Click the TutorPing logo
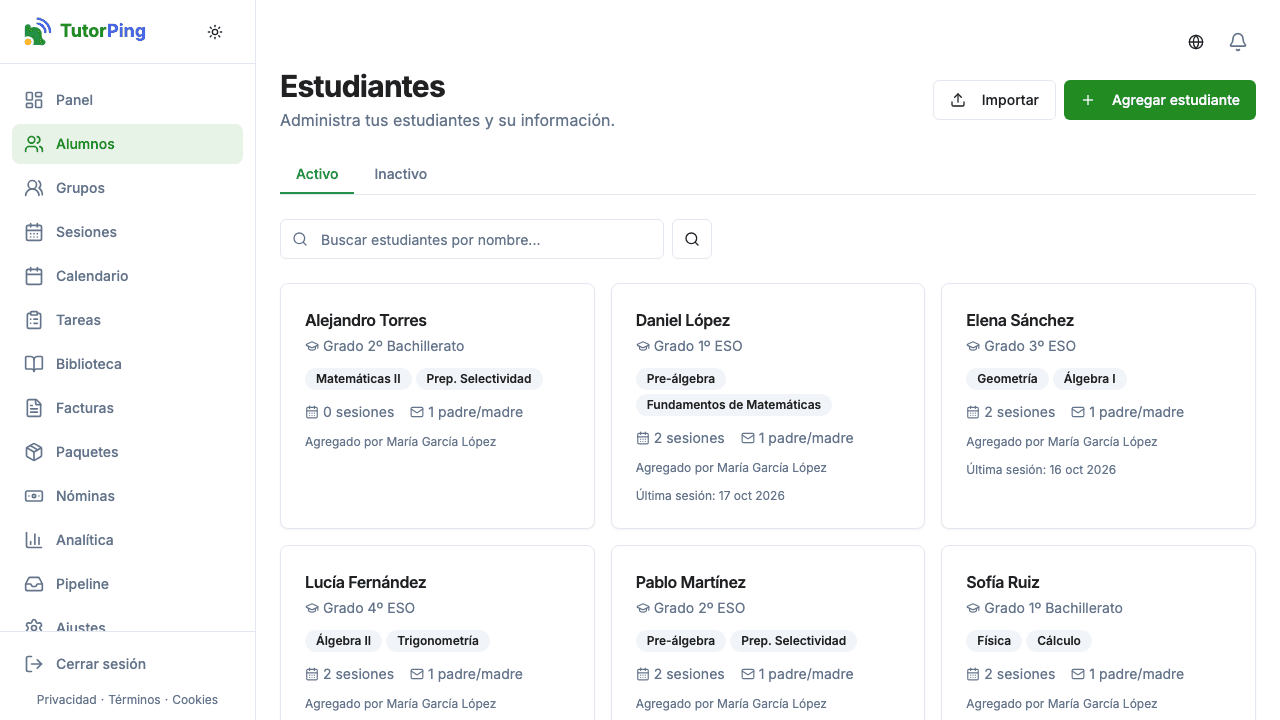The height and width of the screenshot is (720, 1280). 85,31
